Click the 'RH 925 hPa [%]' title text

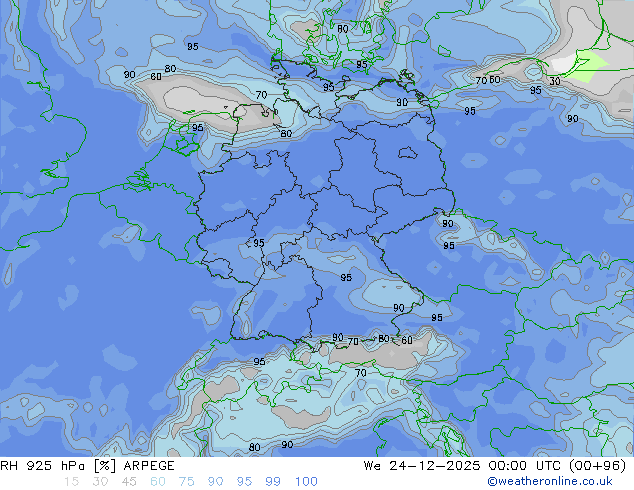58,466
